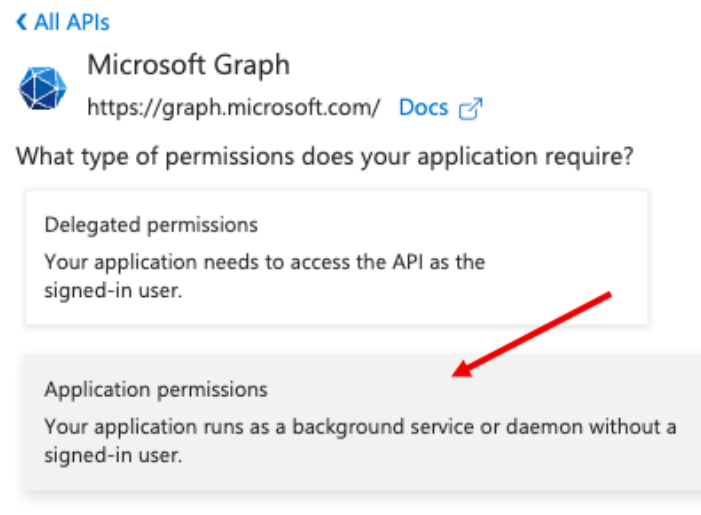701x515 pixels.
Task: Click the https://graph.microsoft.com/ URL text
Action: pos(233,108)
